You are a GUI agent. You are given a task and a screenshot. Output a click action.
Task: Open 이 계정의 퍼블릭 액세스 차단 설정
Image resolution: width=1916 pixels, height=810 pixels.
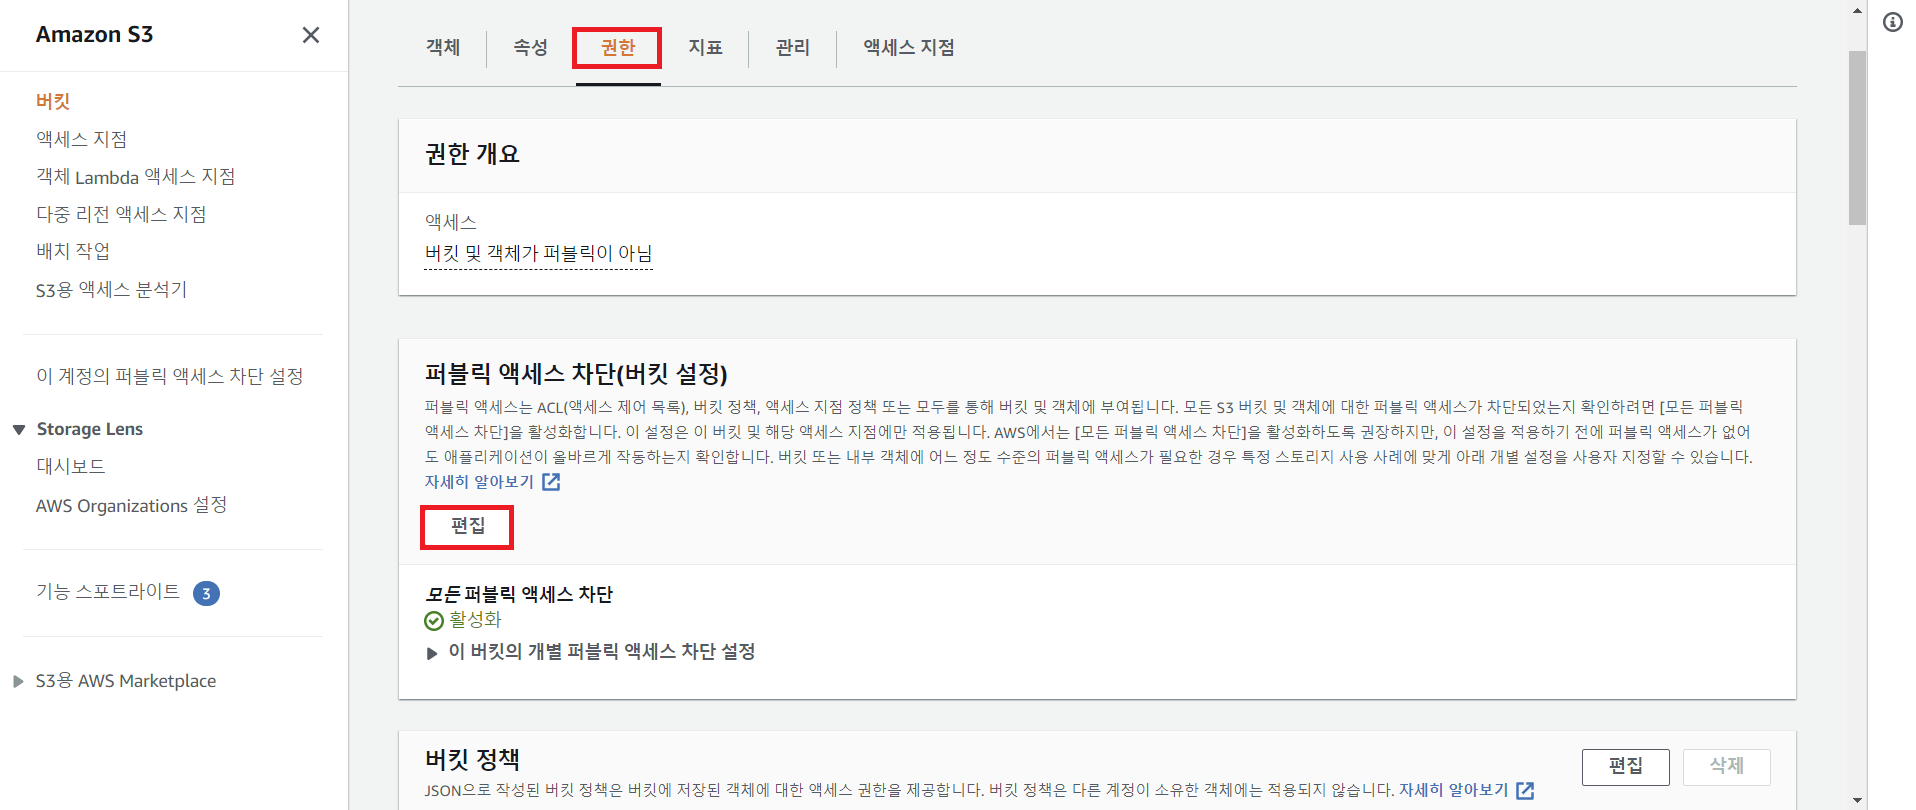[x=170, y=376]
